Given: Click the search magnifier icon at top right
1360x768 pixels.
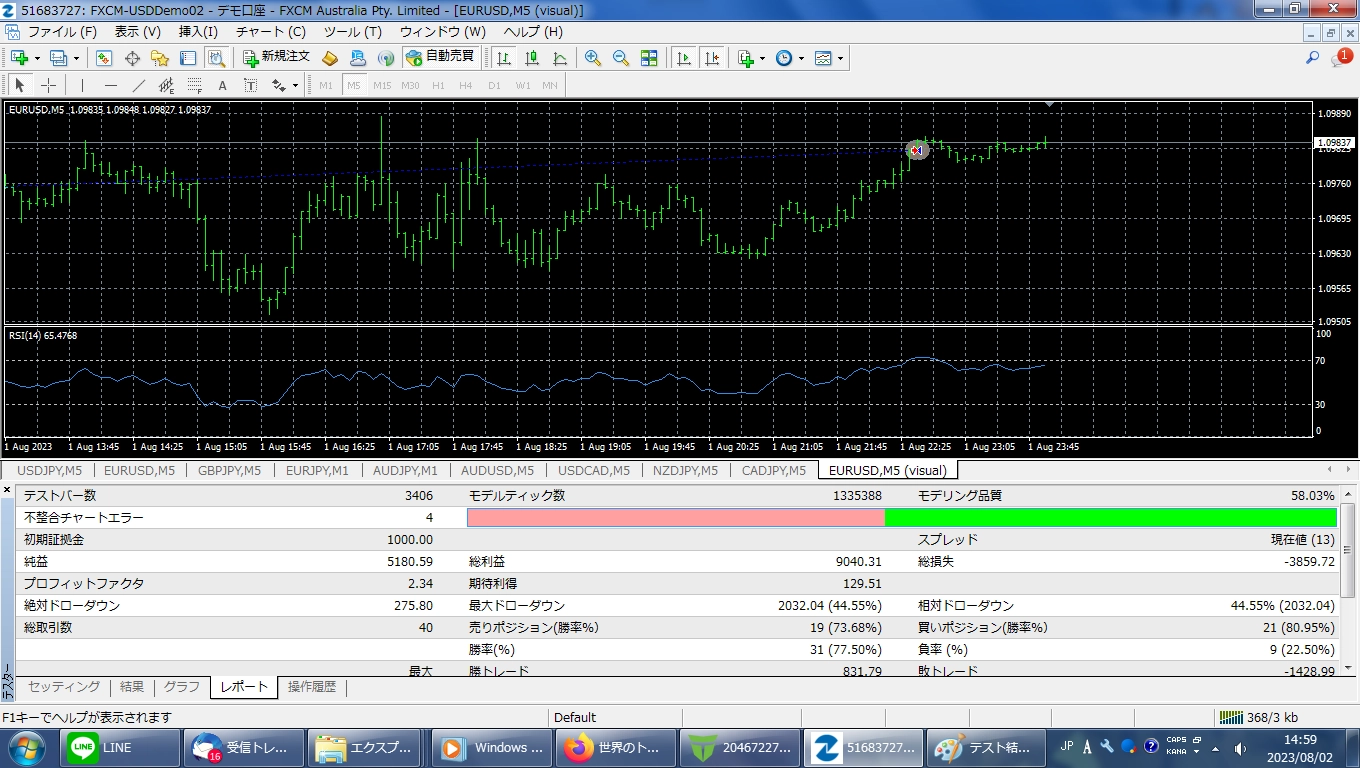Looking at the screenshot, I should pos(1312,58).
